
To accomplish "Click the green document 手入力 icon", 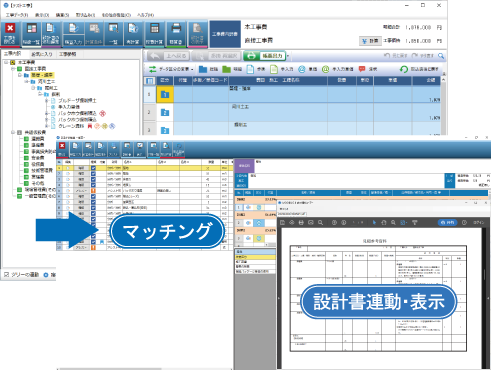I will click(274, 69).
